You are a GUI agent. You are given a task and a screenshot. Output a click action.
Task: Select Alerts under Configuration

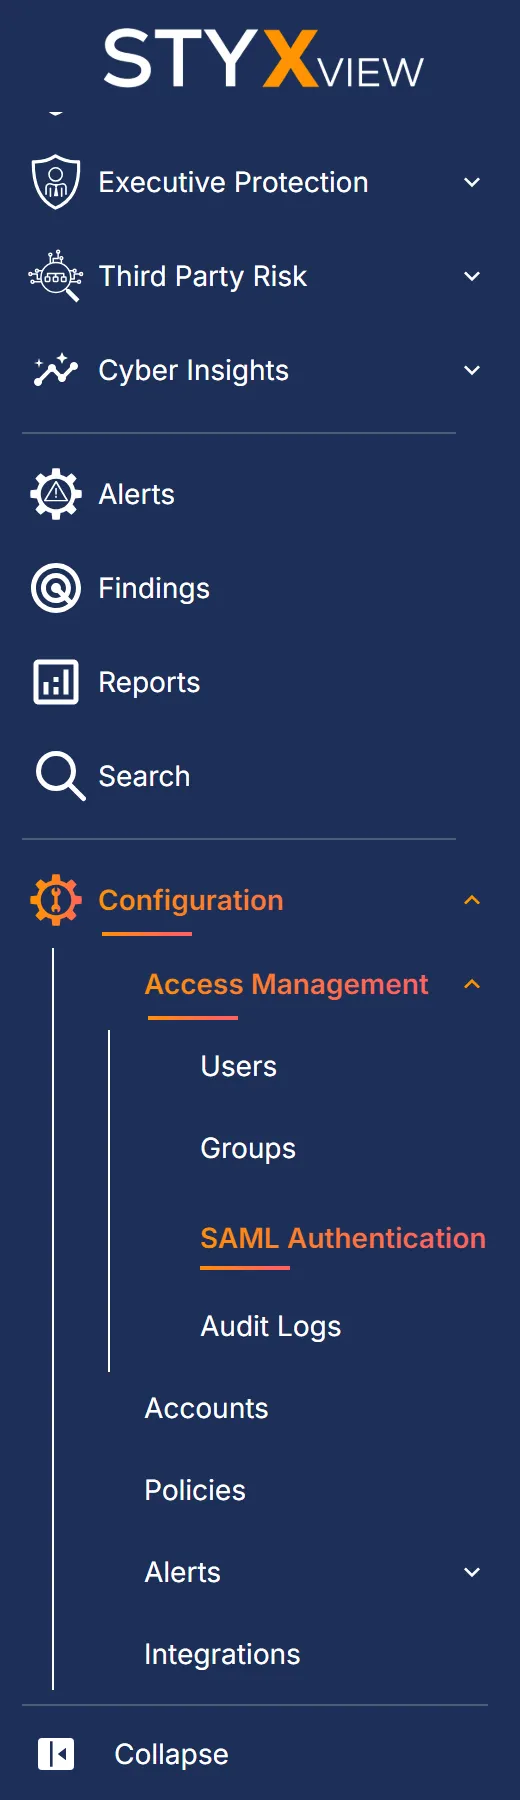[182, 1572]
